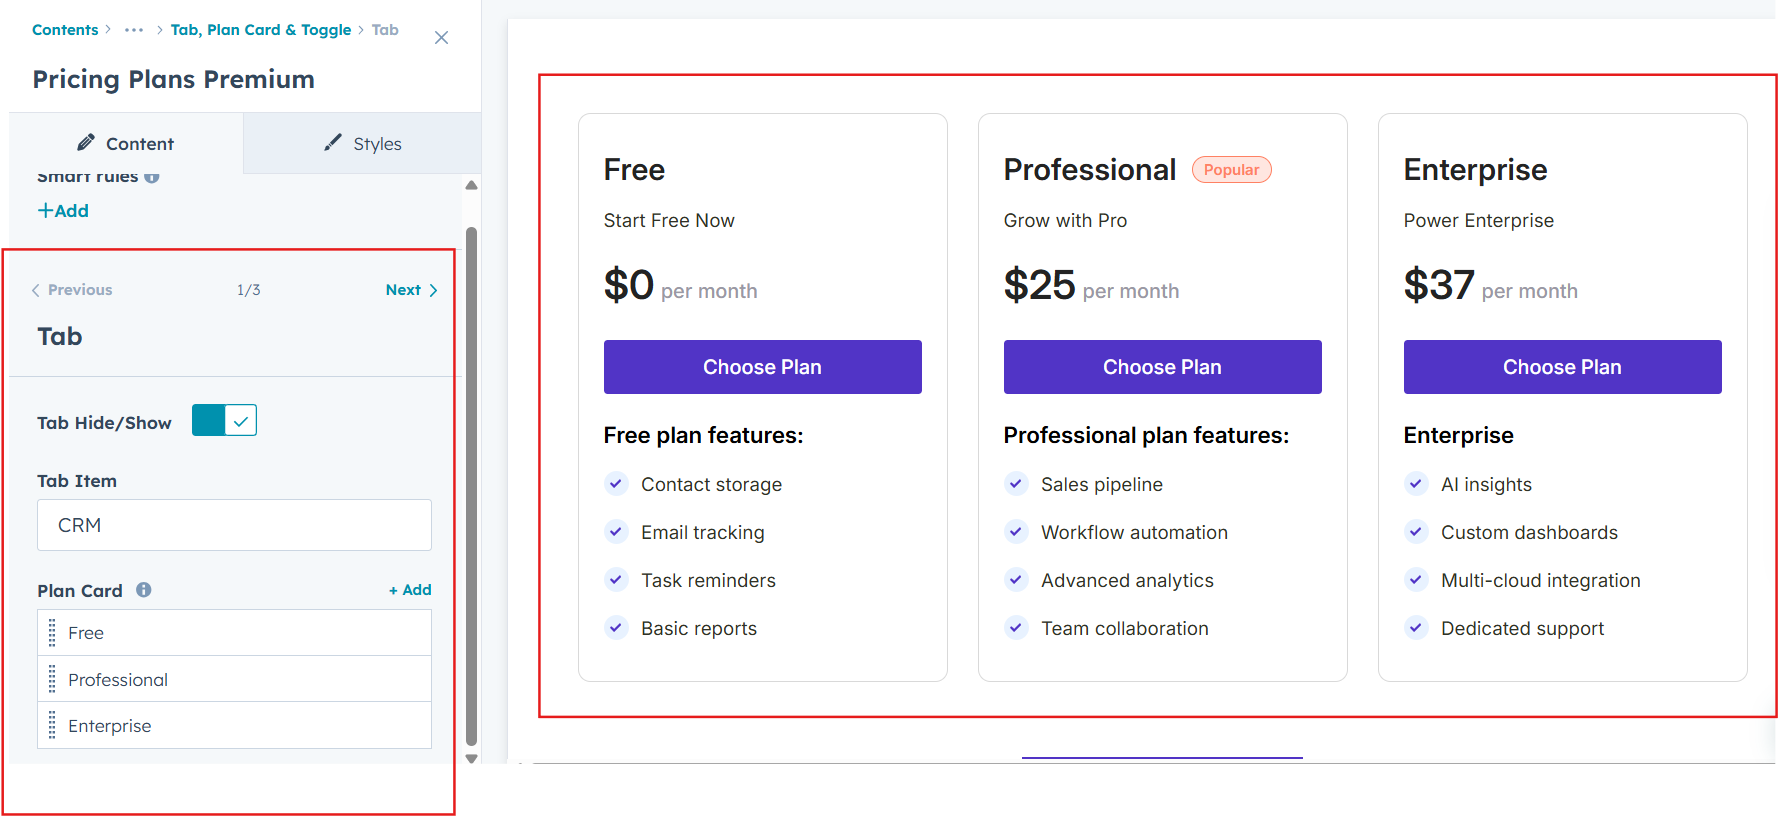Click the Popular badge on Professional
1778x816 pixels.
(1231, 170)
